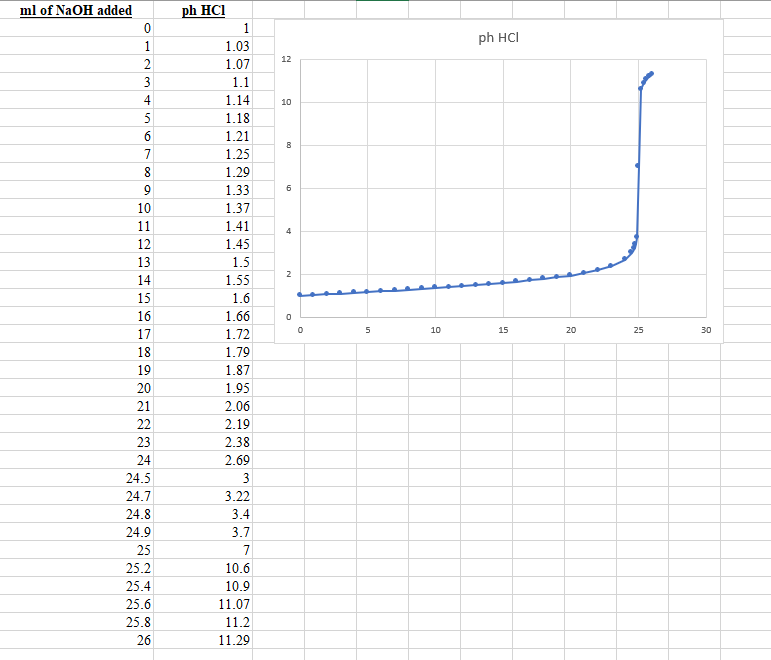Select cell with pH value 11.29
The height and width of the screenshot is (660, 771).
click(203, 640)
